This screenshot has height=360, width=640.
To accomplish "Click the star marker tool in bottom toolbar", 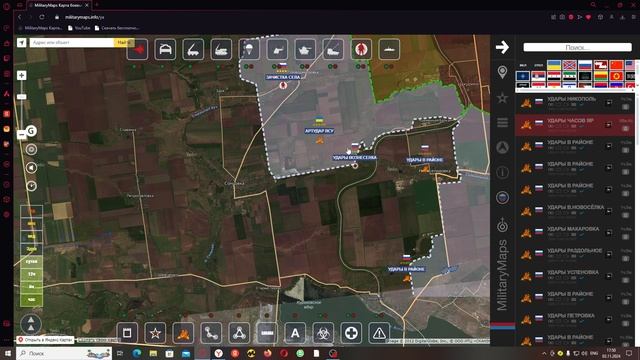I will pos(155,333).
